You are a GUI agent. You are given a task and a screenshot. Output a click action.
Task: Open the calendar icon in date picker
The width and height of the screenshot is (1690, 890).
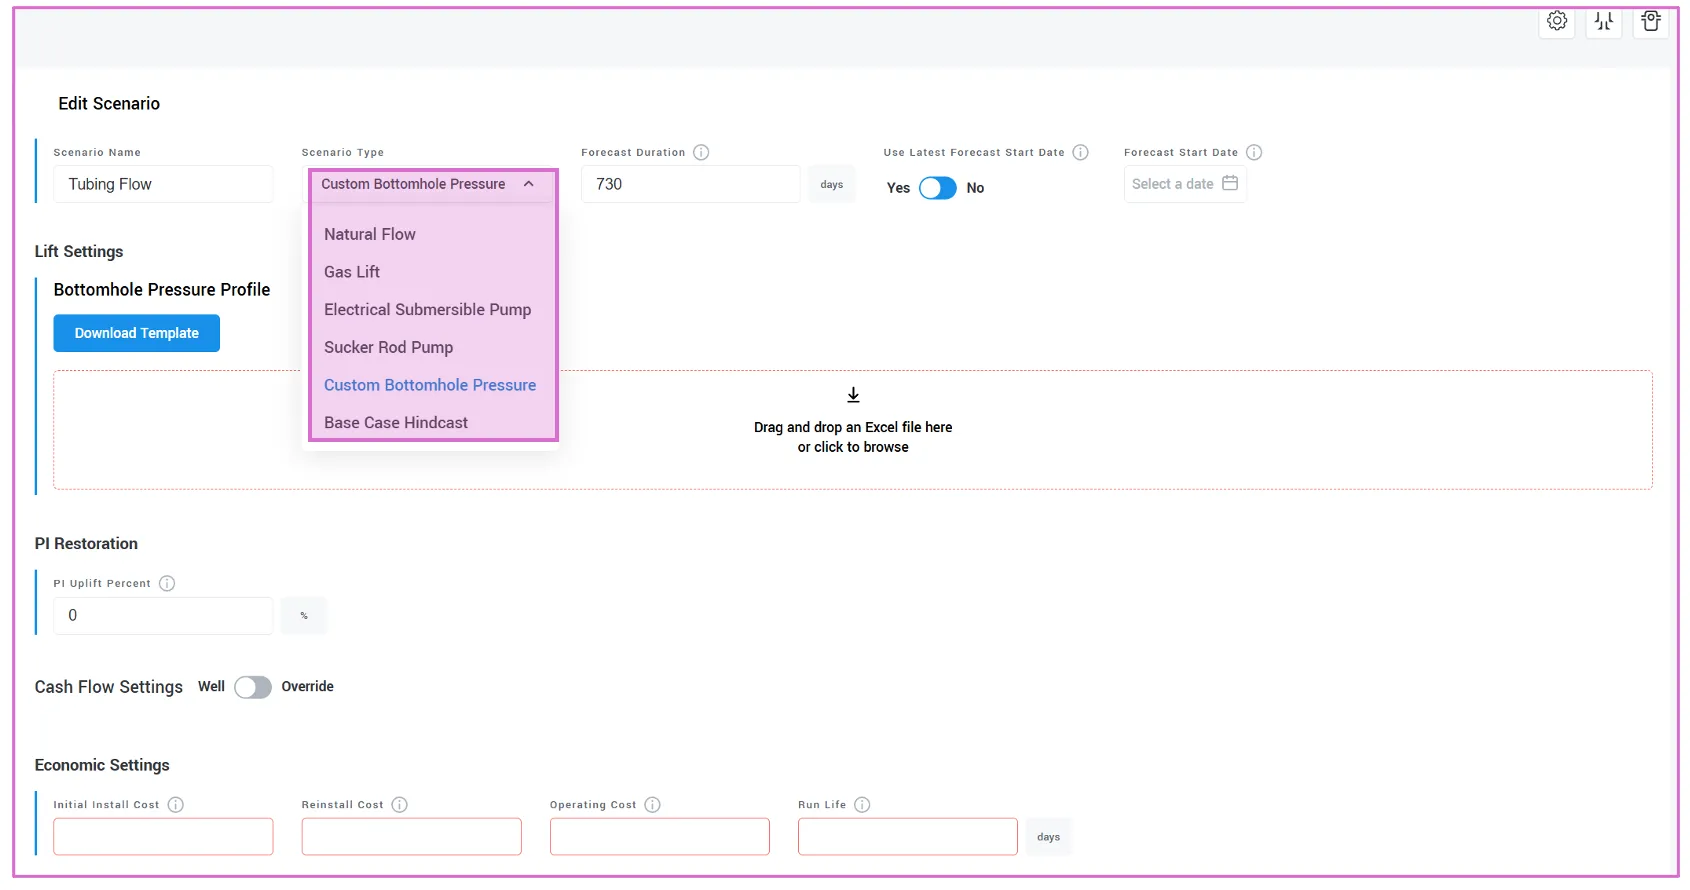coord(1230,183)
